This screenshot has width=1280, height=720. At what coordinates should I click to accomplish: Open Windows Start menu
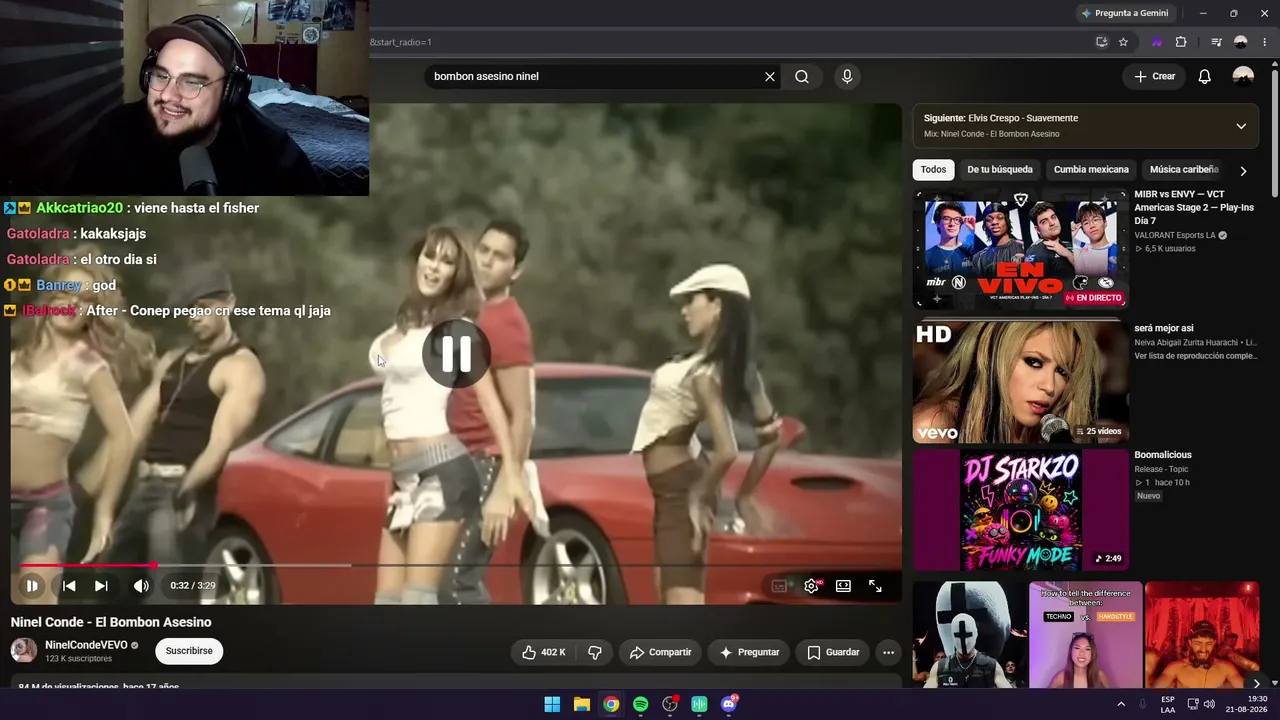click(552, 704)
